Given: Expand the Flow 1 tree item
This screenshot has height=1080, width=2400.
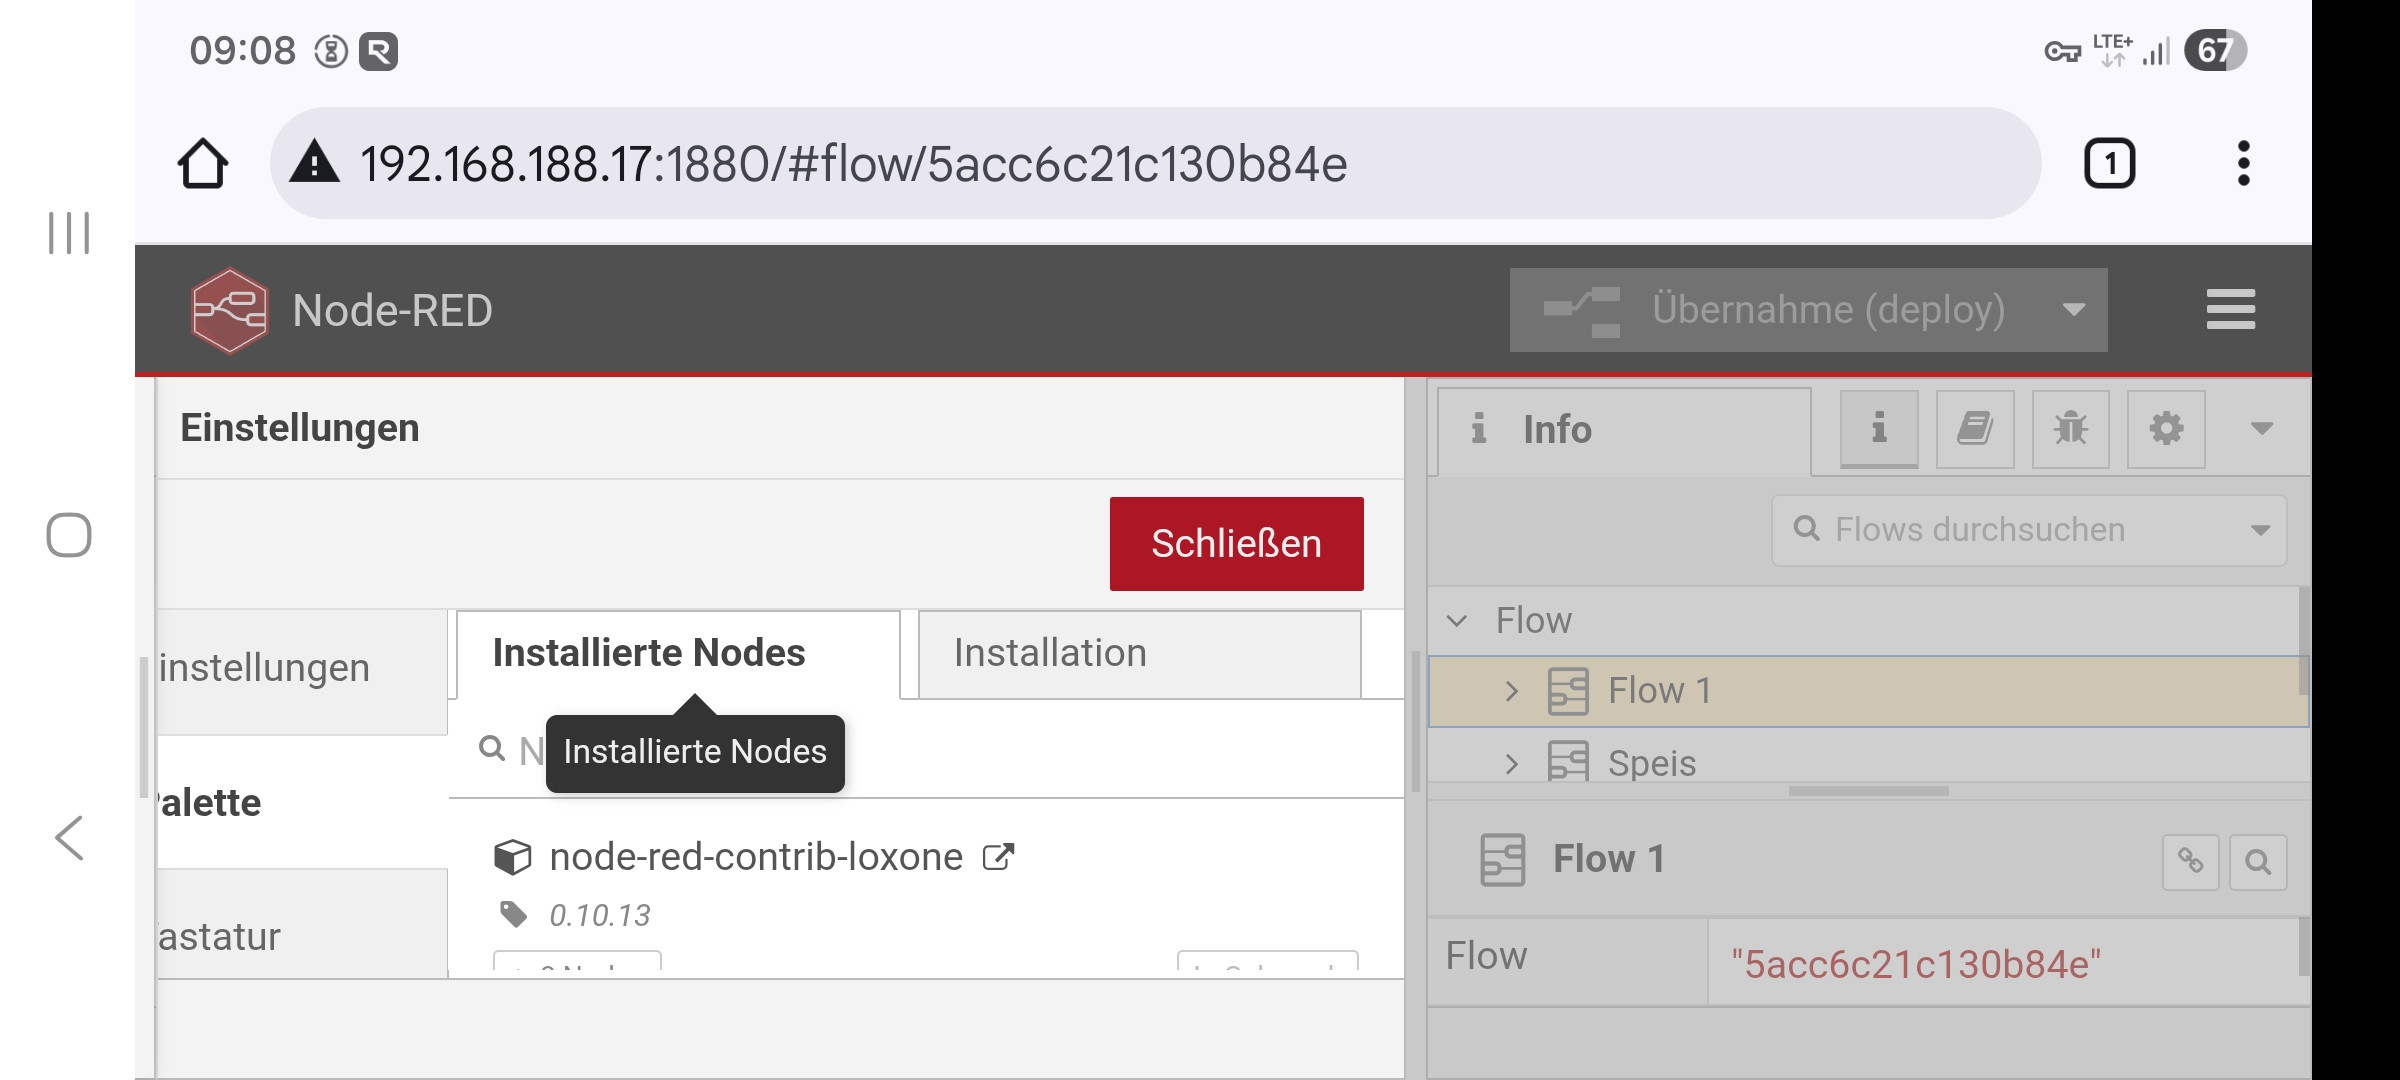Looking at the screenshot, I should point(1511,691).
